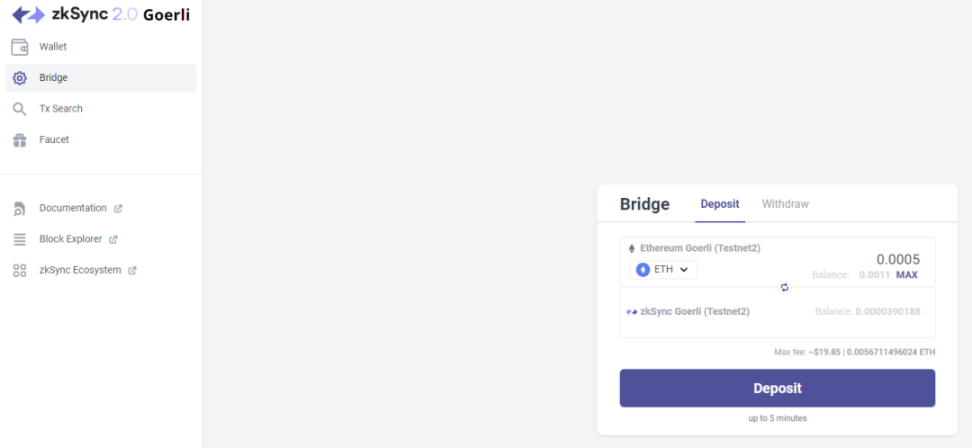Click the Tx Search magnifier icon
The image size is (972, 448).
[x=19, y=109]
